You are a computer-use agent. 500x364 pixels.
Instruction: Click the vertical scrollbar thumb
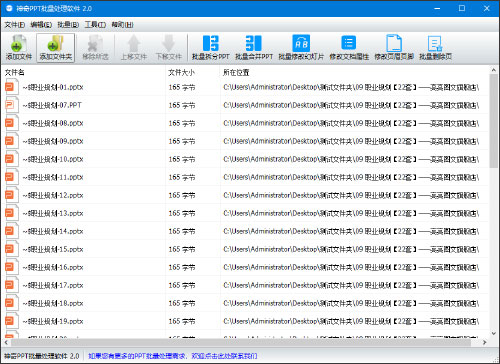coord(494,121)
